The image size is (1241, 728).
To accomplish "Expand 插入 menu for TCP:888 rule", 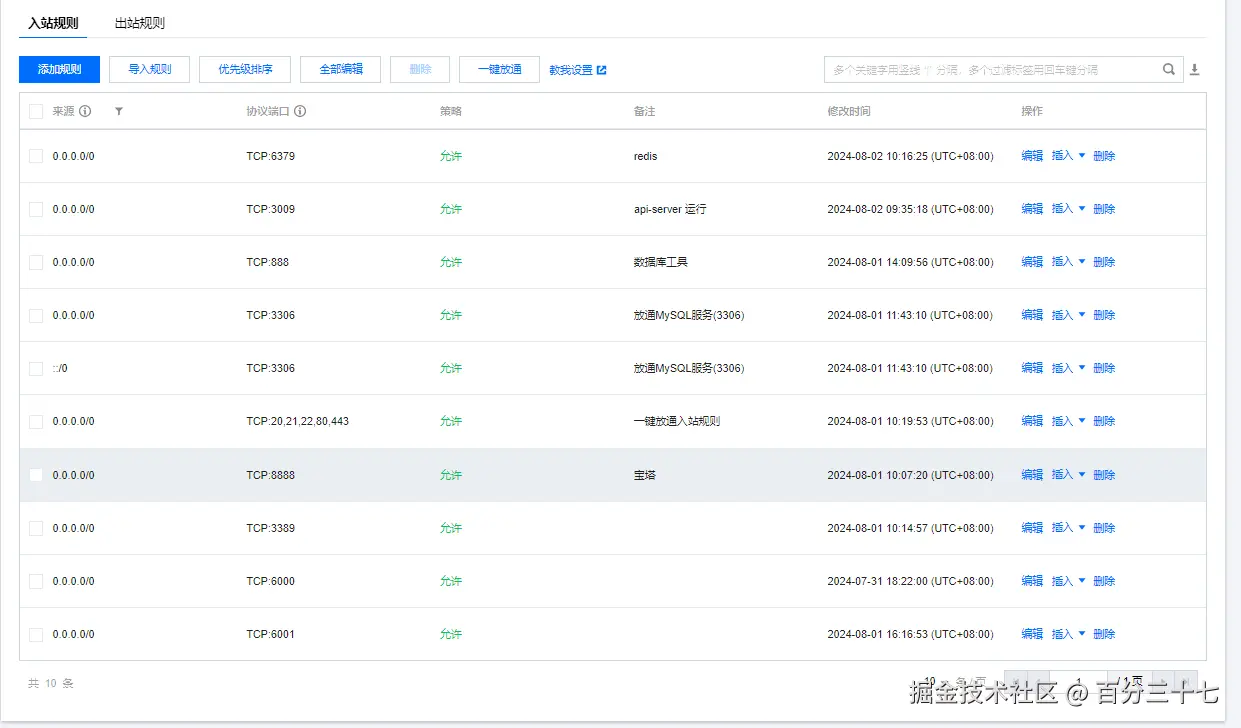I will (1068, 262).
